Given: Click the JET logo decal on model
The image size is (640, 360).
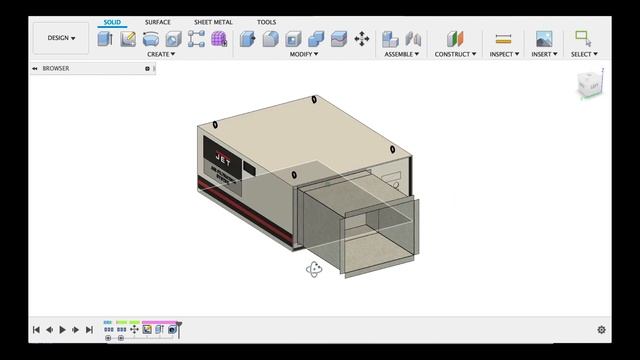Looking at the screenshot, I should click(223, 158).
